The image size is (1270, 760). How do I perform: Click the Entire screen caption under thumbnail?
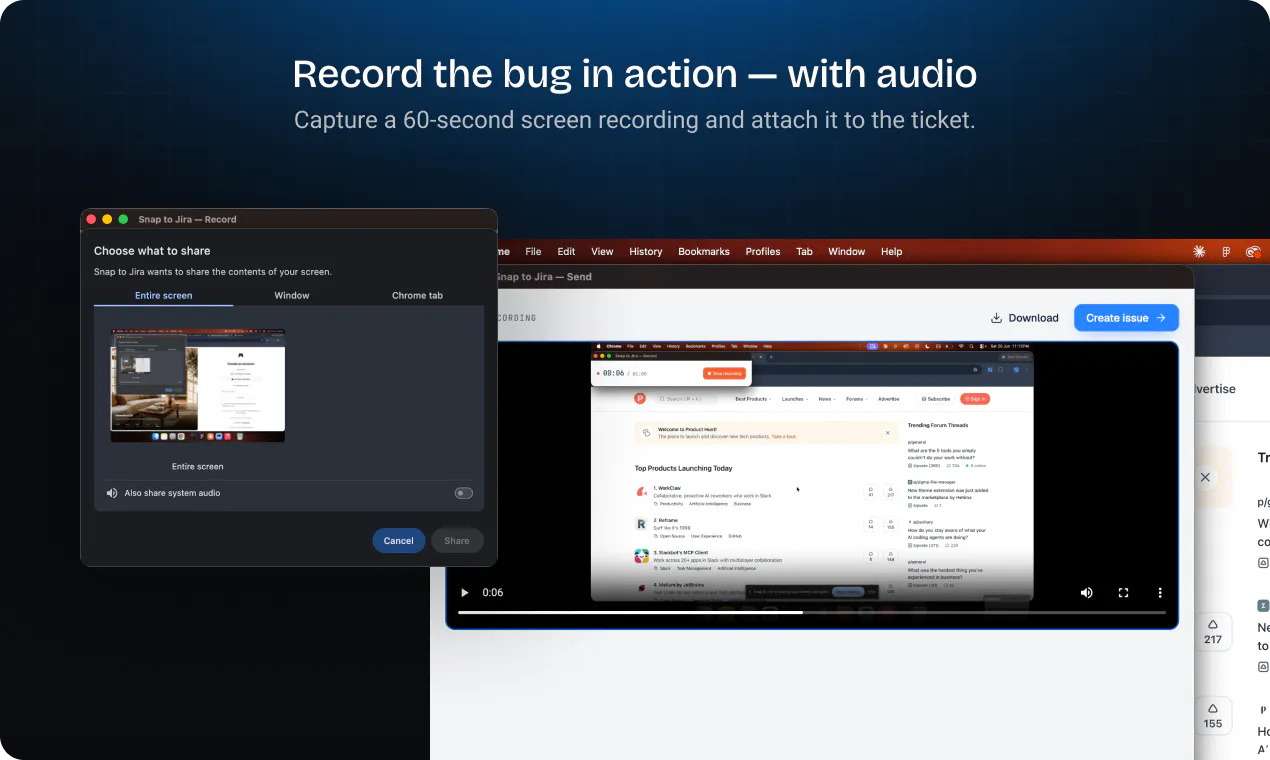point(197,467)
